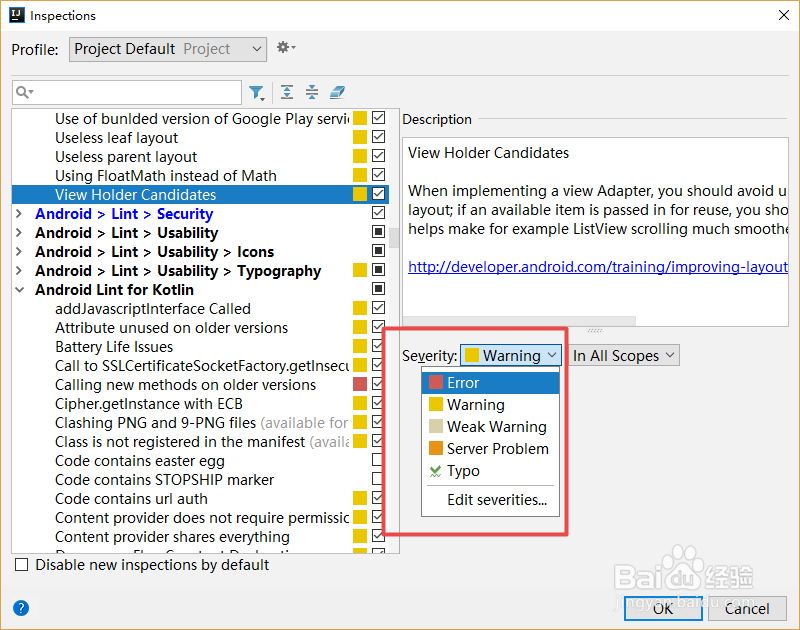Open the developer.android.com training link
Viewport: 800px width, 630px height.
pyautogui.click(x=598, y=267)
